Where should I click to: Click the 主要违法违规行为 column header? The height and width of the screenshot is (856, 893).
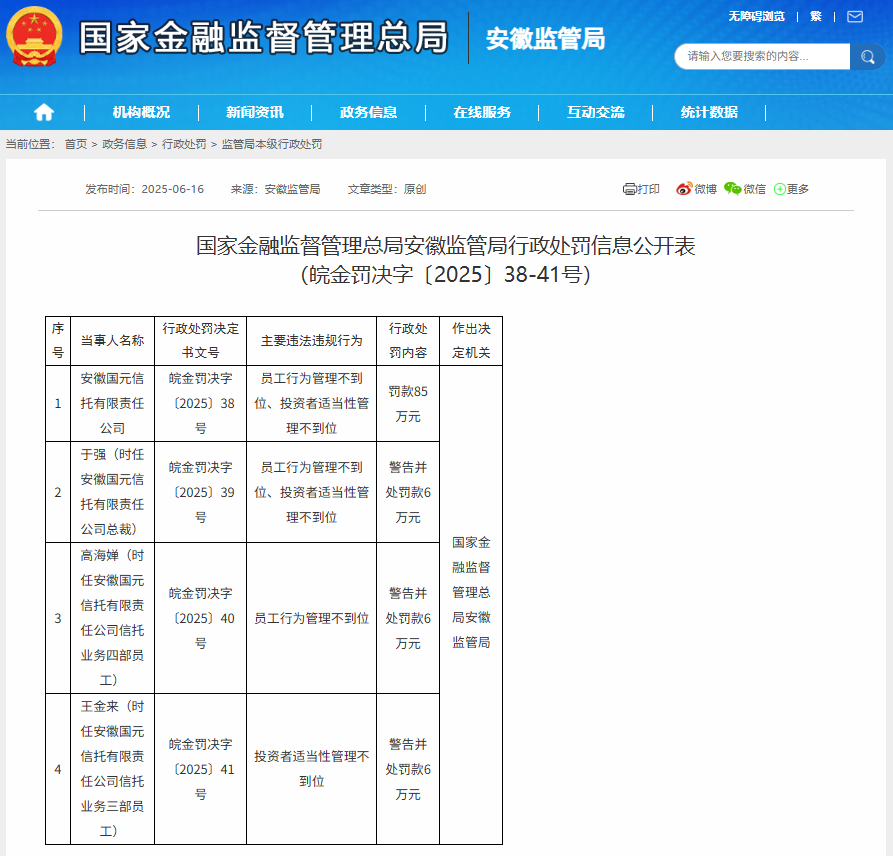click(x=312, y=341)
